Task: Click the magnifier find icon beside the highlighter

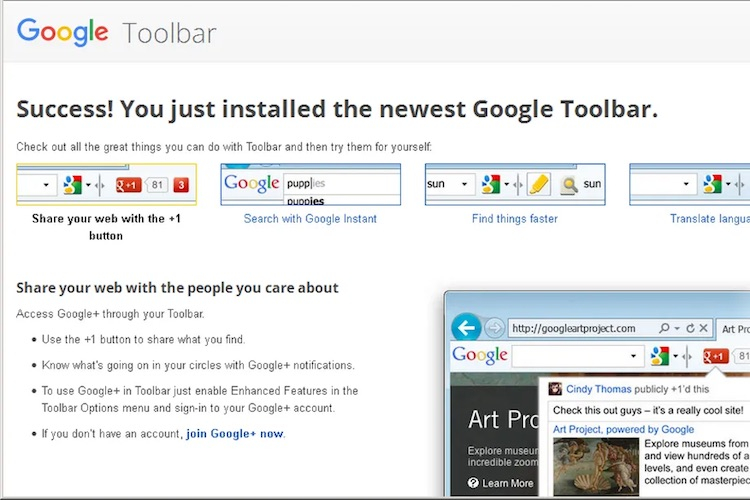Action: click(x=568, y=185)
